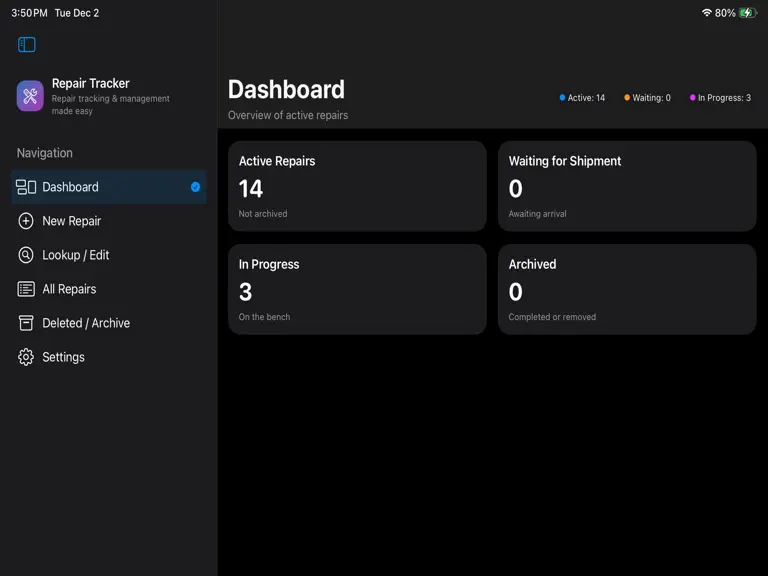The width and height of the screenshot is (768, 576).
Task: Click the Repair Tracker app logo
Action: (30, 96)
